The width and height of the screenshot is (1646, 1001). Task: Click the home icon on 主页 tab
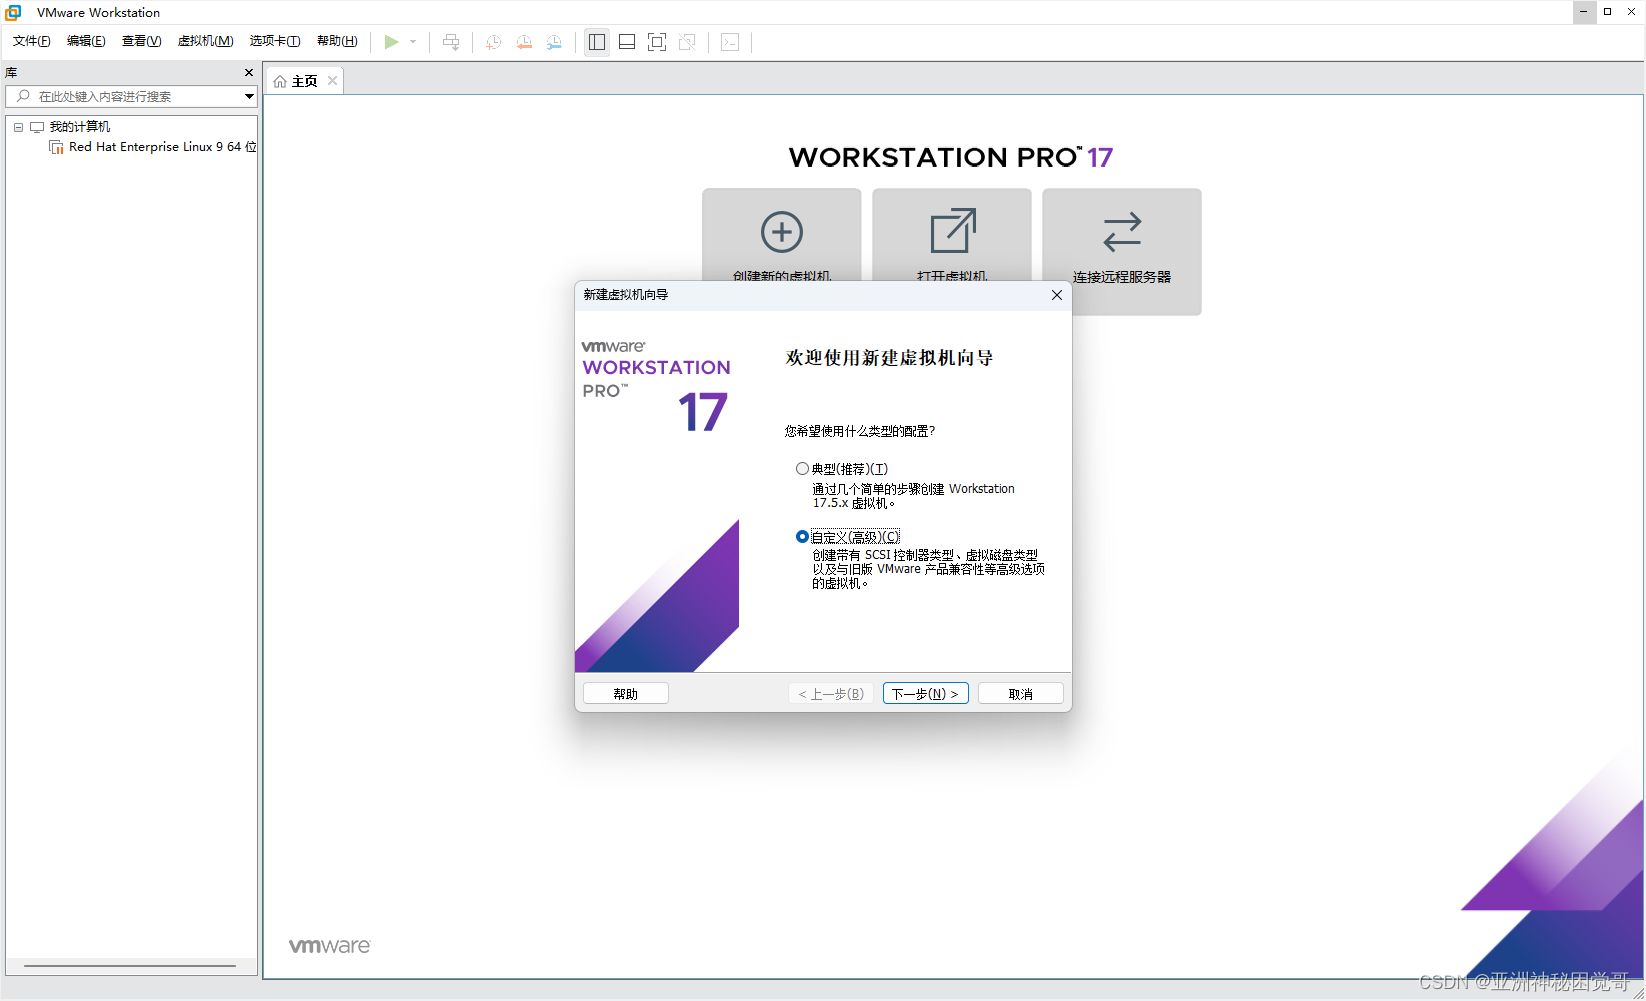pos(280,81)
